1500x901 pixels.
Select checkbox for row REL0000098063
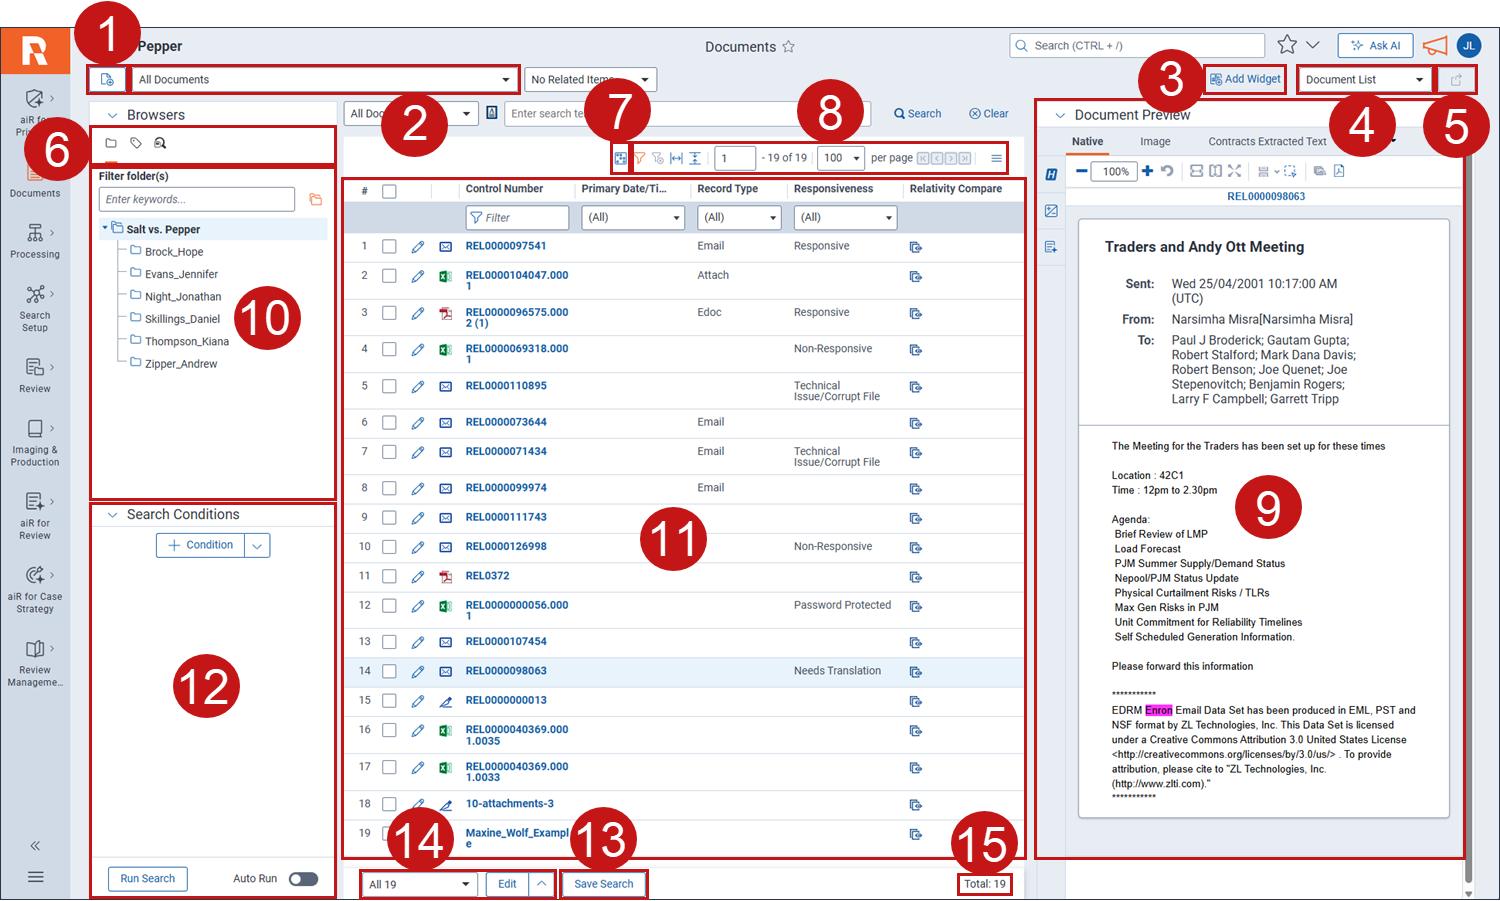[x=389, y=671]
